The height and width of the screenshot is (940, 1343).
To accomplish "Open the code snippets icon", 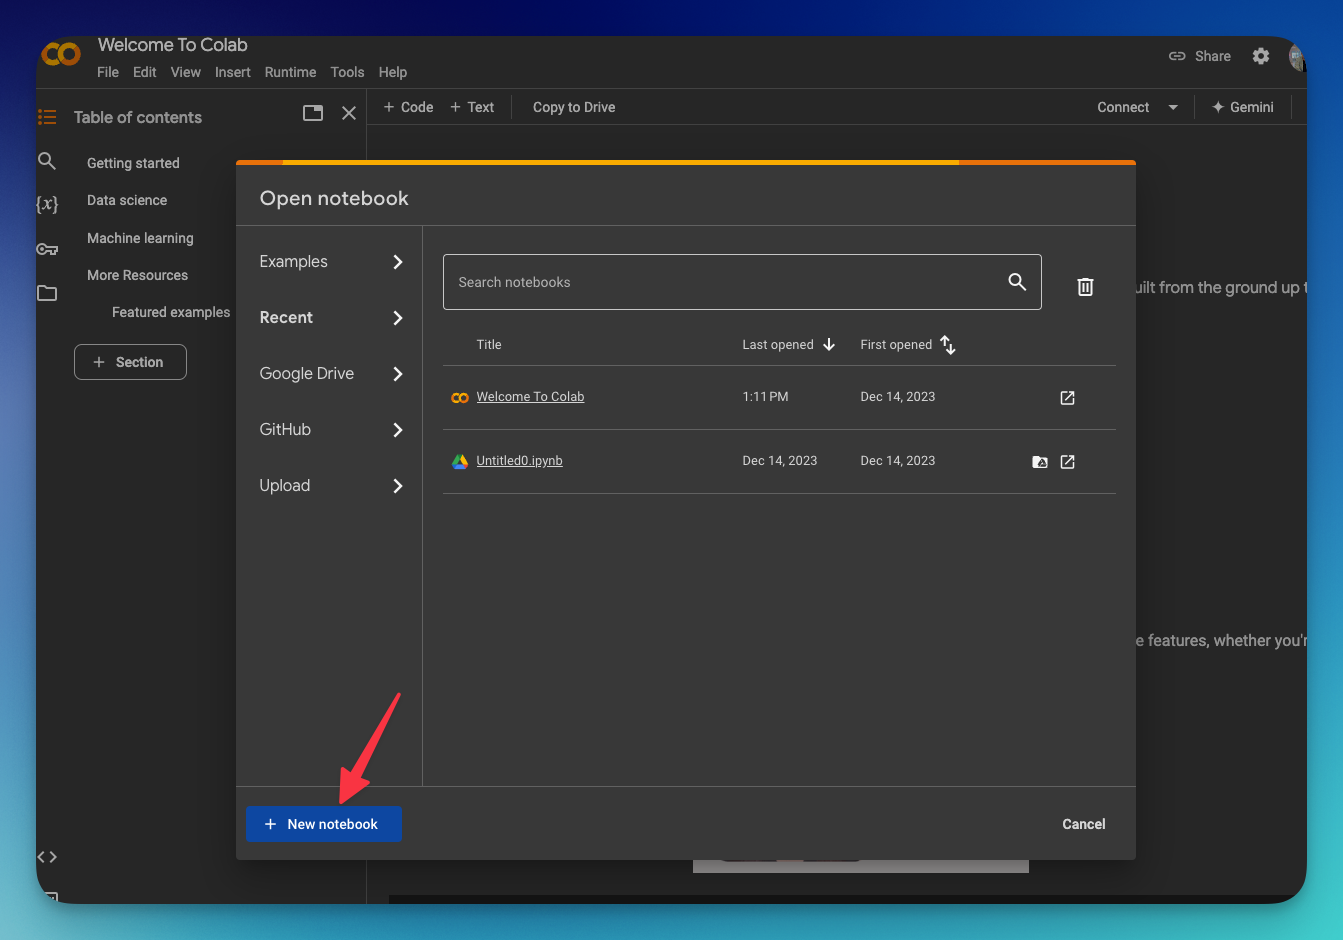I will 47,857.
